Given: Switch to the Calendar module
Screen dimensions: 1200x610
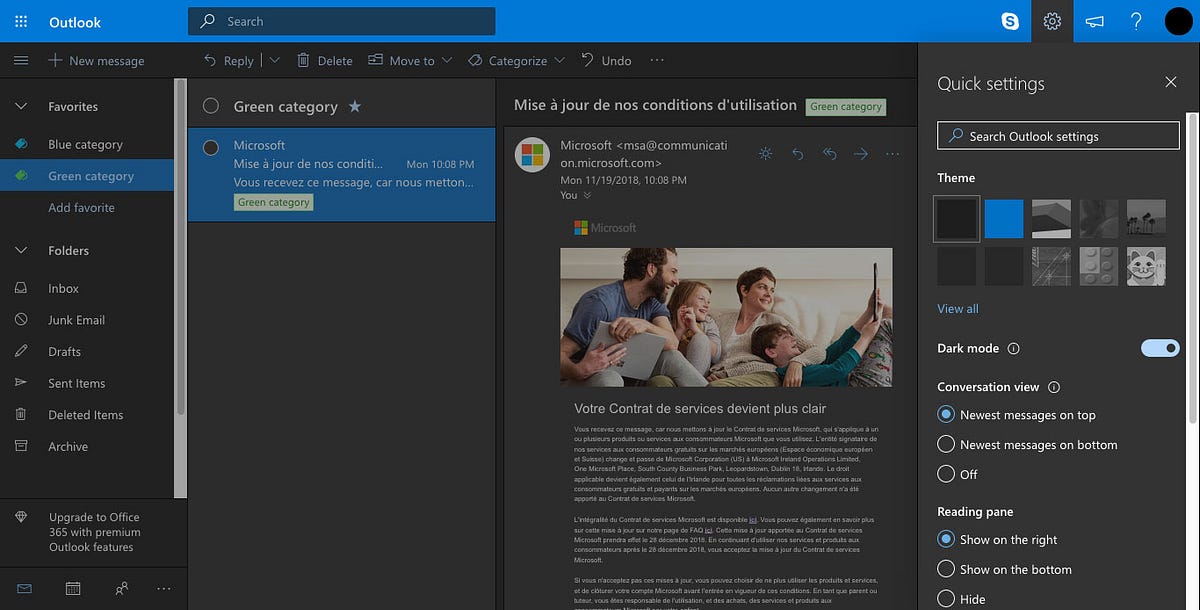Looking at the screenshot, I should 73,588.
